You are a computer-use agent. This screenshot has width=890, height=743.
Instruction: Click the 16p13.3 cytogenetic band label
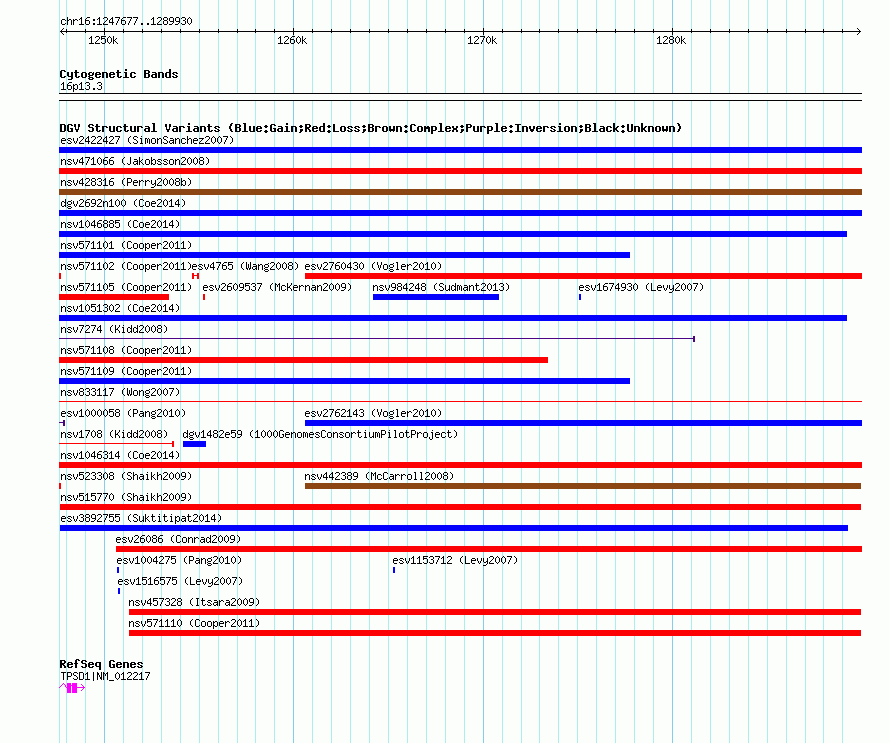pos(81,86)
